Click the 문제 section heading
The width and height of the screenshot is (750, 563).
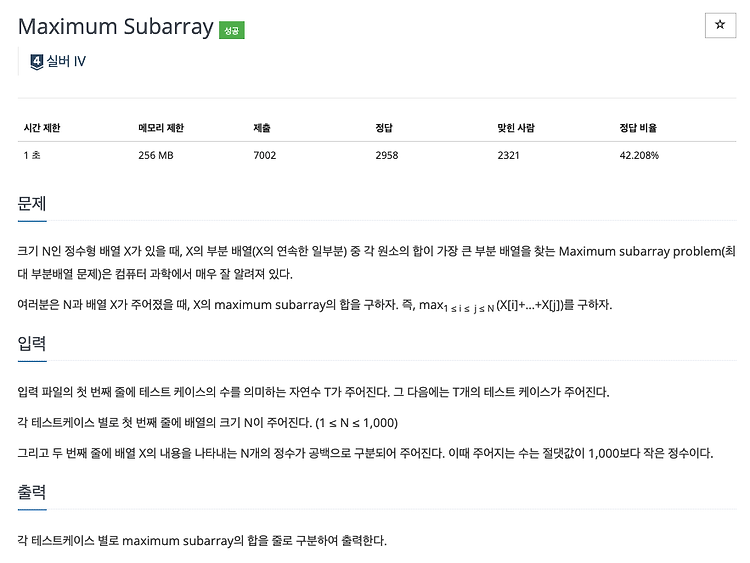tap(32, 203)
